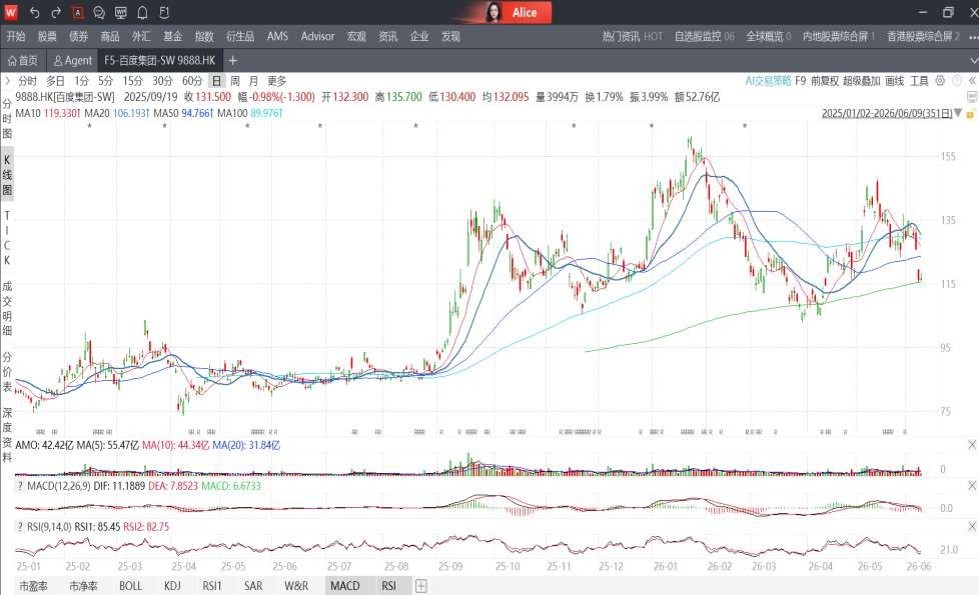Open the notification bell icon
The width and height of the screenshot is (979, 595).
(x=142, y=12)
